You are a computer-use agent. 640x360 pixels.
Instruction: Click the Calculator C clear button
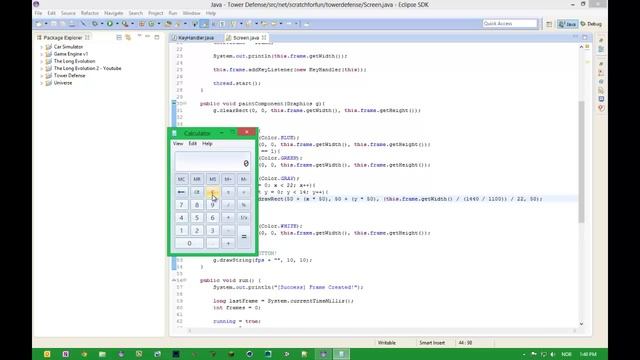212,192
